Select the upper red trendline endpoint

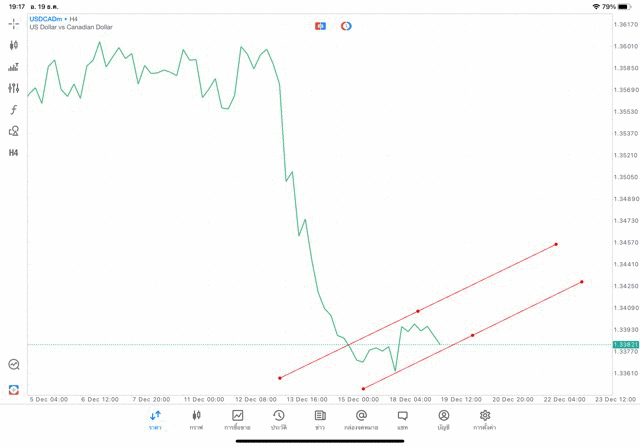pos(556,244)
